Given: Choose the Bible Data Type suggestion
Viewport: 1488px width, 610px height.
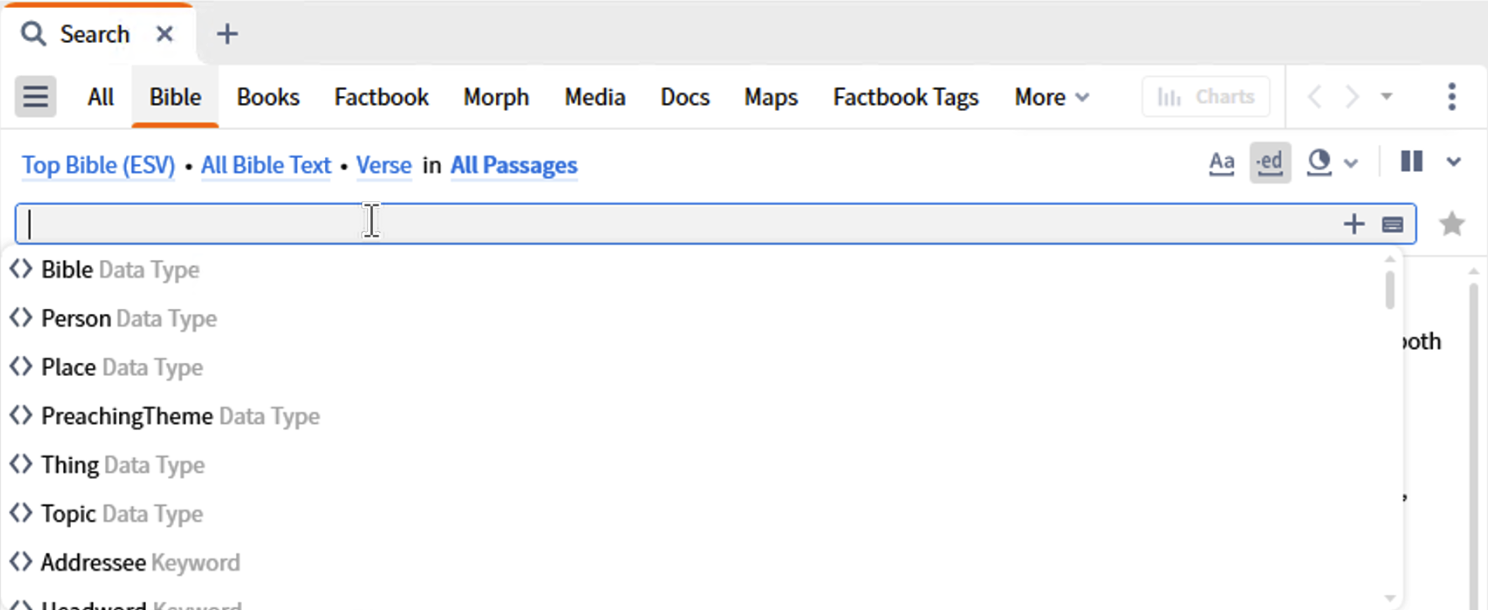Looking at the screenshot, I should point(693,270).
